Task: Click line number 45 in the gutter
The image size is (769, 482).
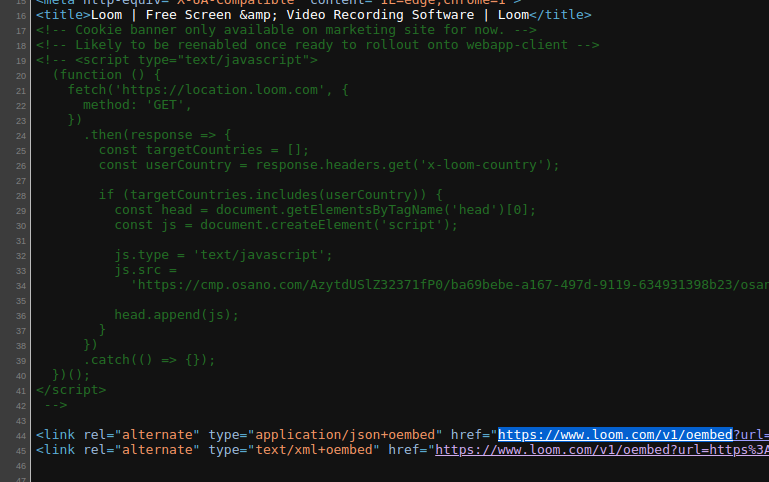Action: pyautogui.click(x=20, y=450)
